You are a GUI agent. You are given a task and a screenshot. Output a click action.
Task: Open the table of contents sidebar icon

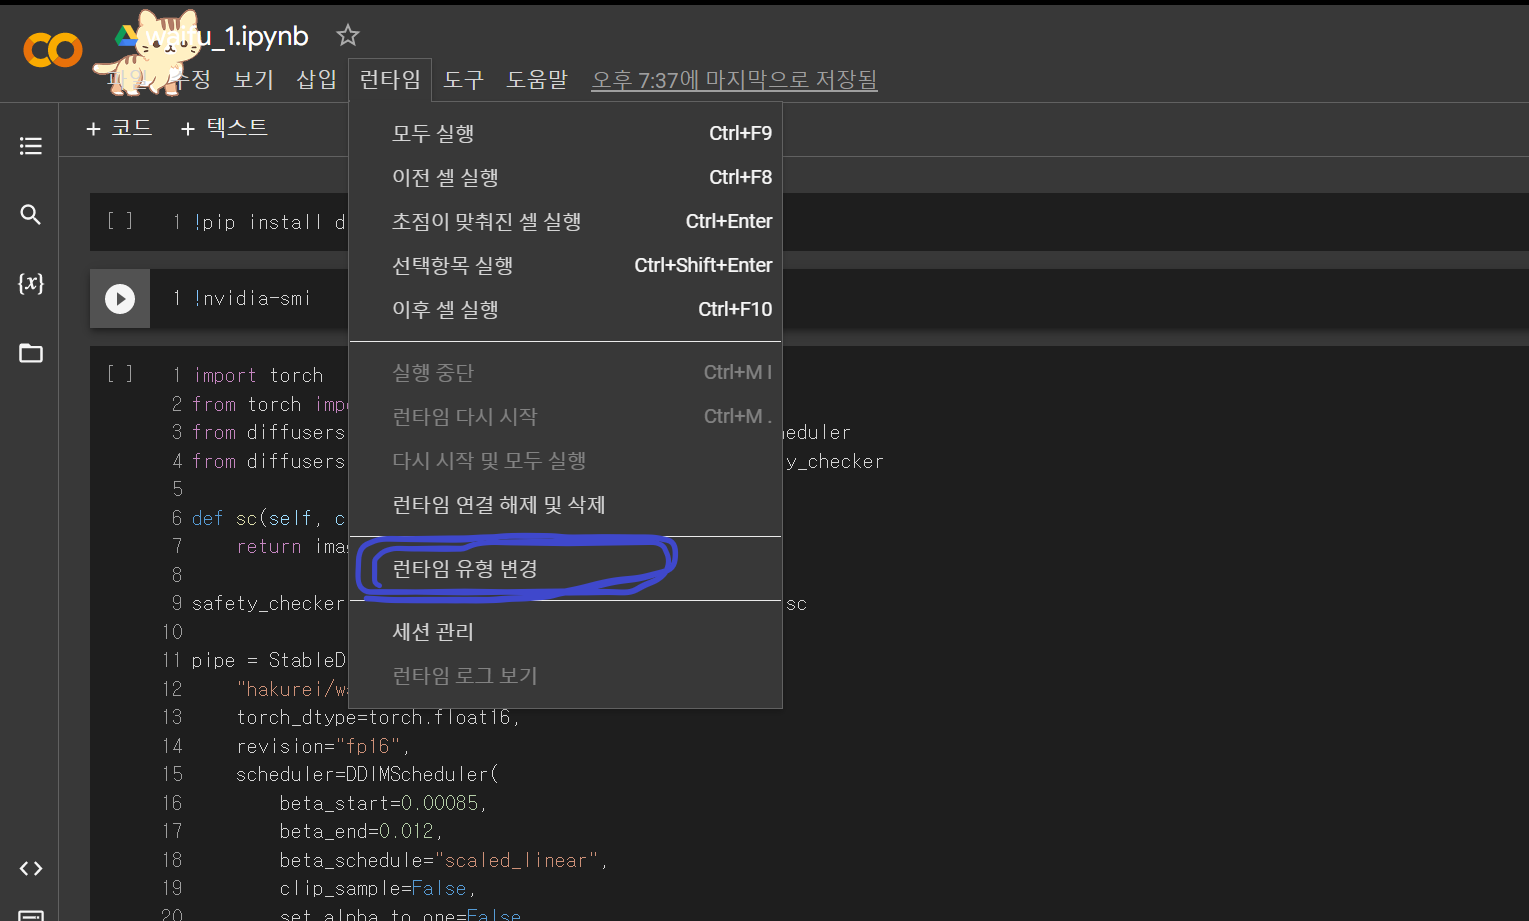point(31,146)
